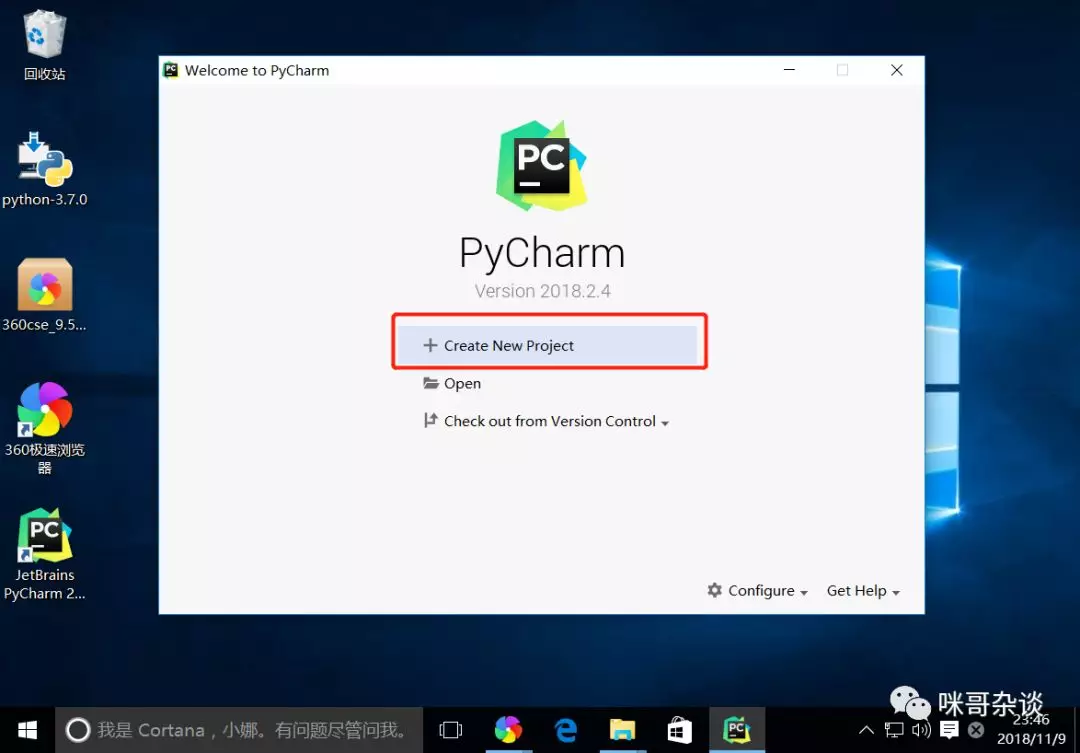Close the Welcome to PyCharm window
This screenshot has width=1080, height=753.
(897, 70)
